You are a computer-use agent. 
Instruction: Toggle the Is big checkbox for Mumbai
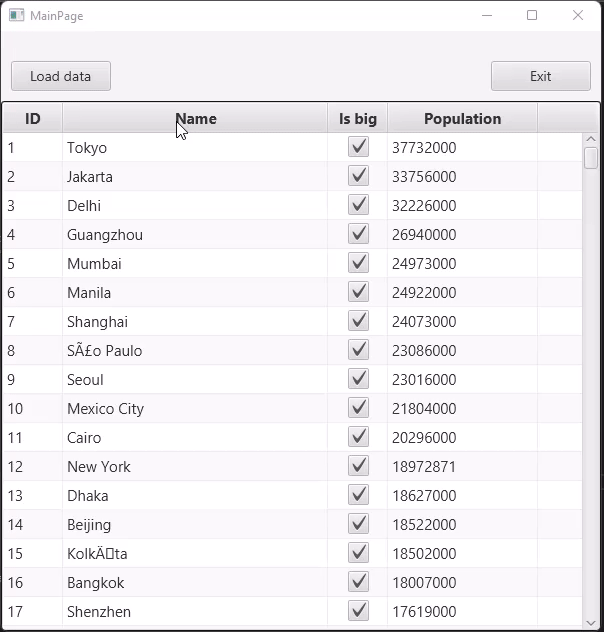point(358,263)
